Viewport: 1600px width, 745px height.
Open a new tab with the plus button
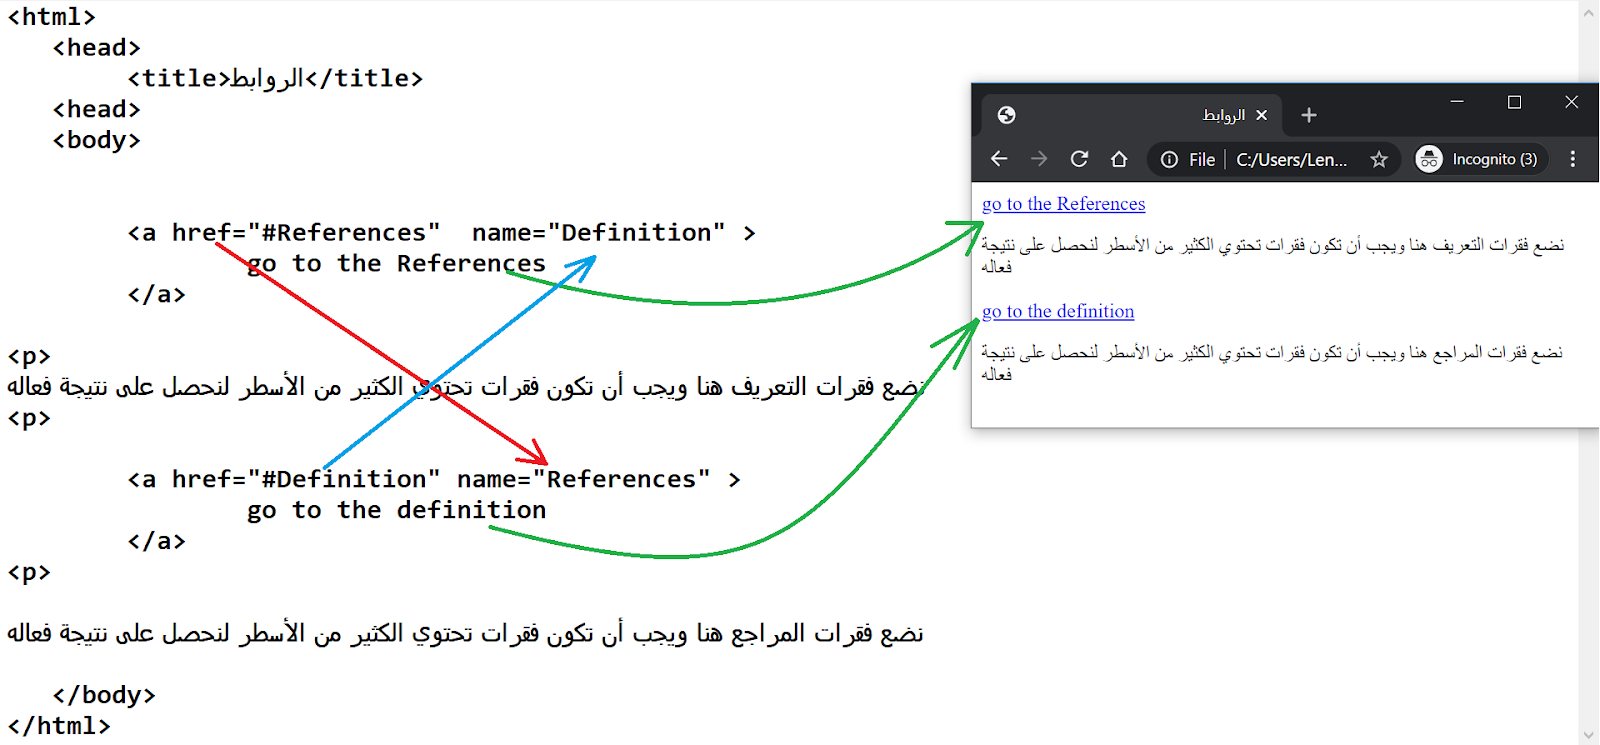(1308, 115)
